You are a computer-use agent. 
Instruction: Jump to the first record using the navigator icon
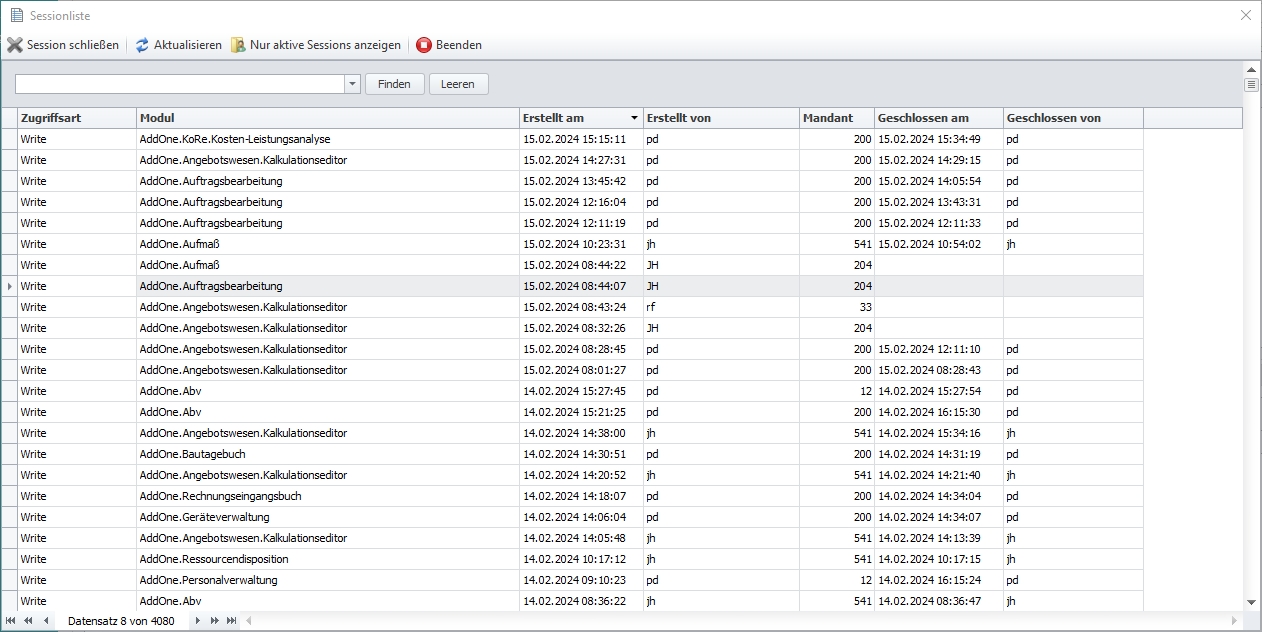(9, 621)
